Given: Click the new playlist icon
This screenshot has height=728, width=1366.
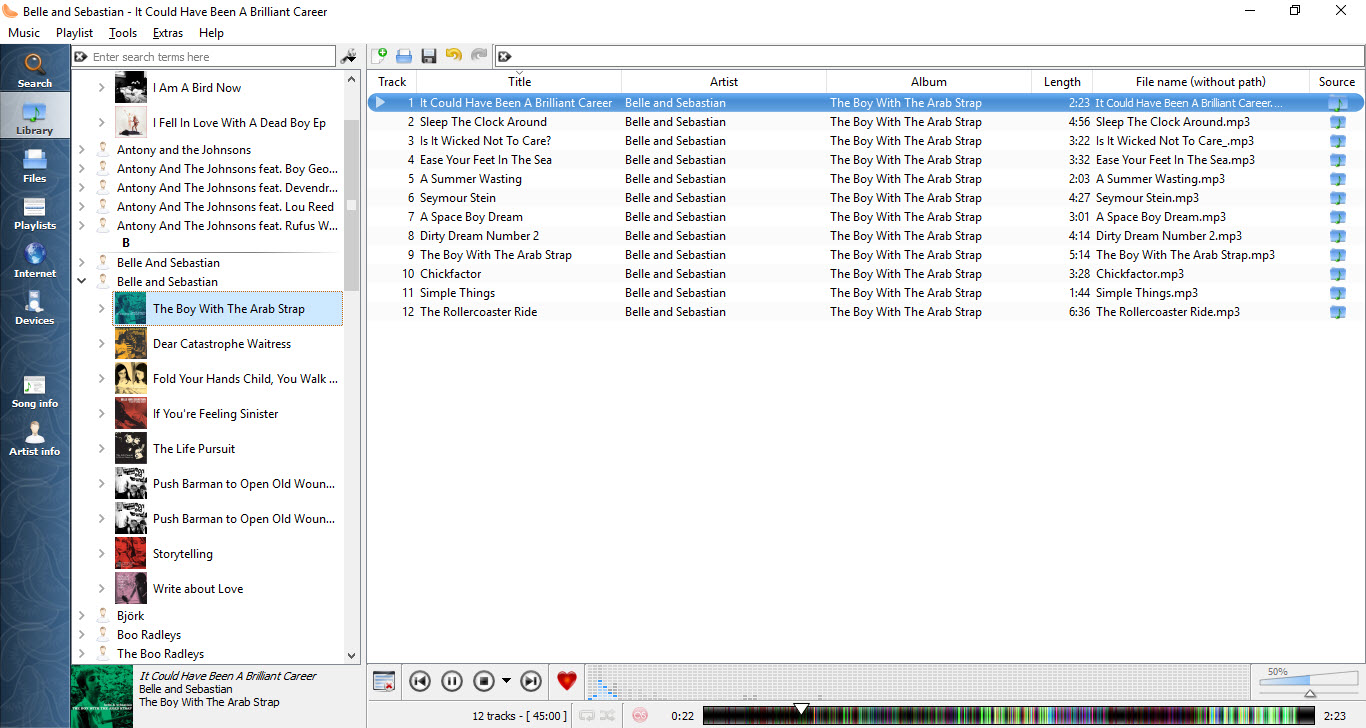Looking at the screenshot, I should (x=380, y=56).
